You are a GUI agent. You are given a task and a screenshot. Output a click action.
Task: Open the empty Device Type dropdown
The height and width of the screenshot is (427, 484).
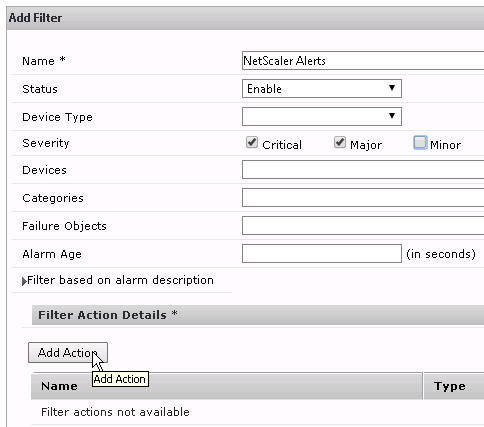[322, 116]
